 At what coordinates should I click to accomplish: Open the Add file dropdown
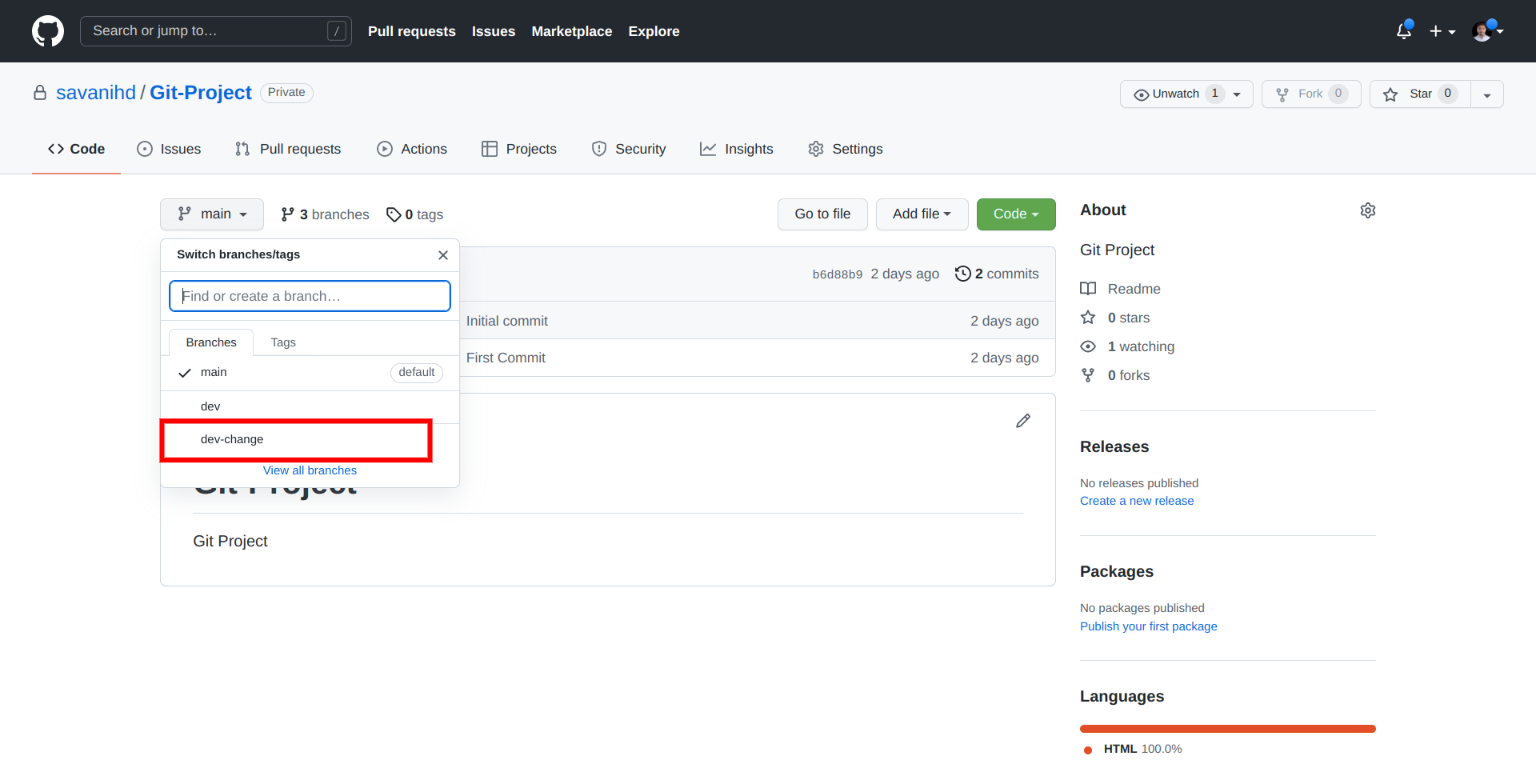921,214
